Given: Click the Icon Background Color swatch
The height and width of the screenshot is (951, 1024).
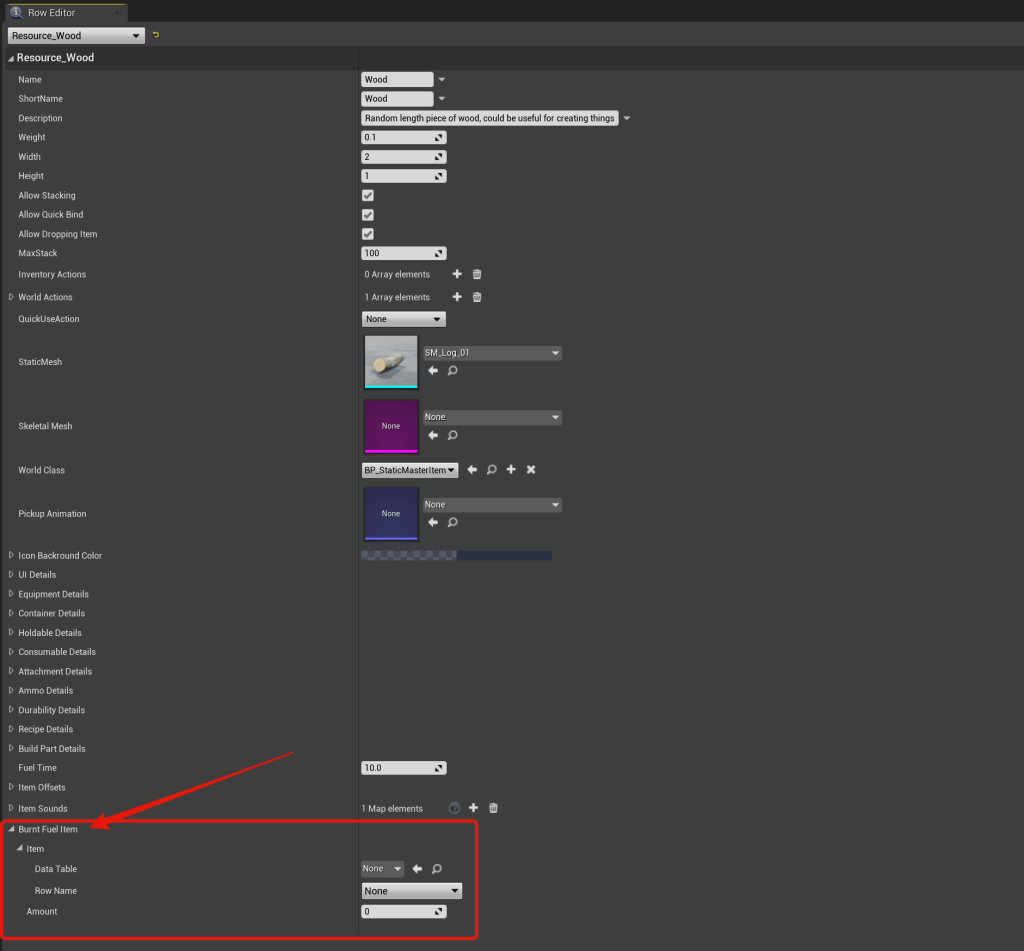Looking at the screenshot, I should point(456,555).
